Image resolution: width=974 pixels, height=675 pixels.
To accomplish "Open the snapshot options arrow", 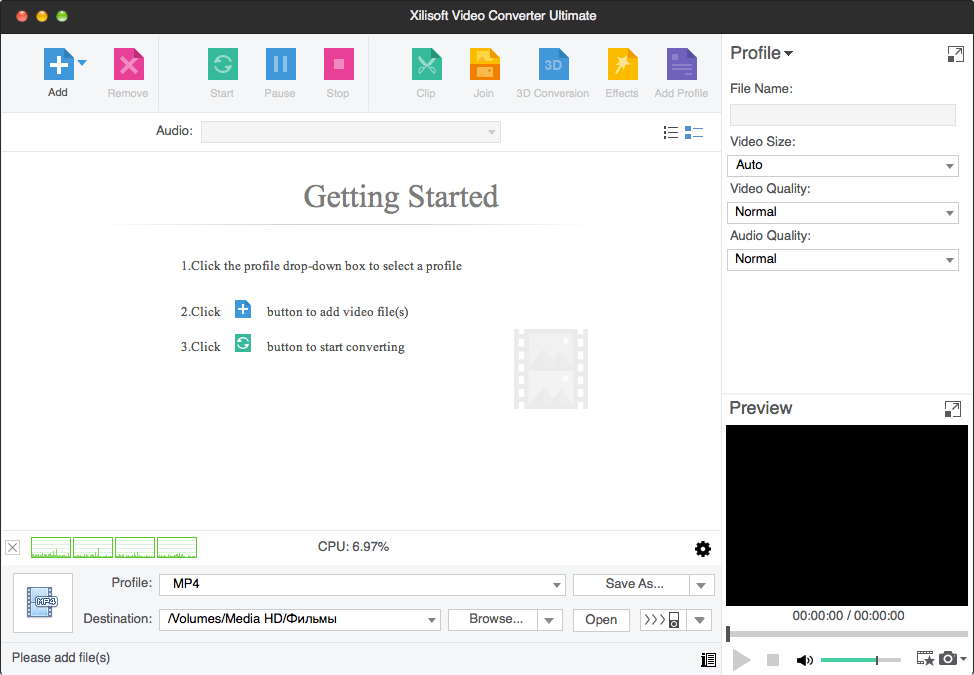I will (x=963, y=659).
